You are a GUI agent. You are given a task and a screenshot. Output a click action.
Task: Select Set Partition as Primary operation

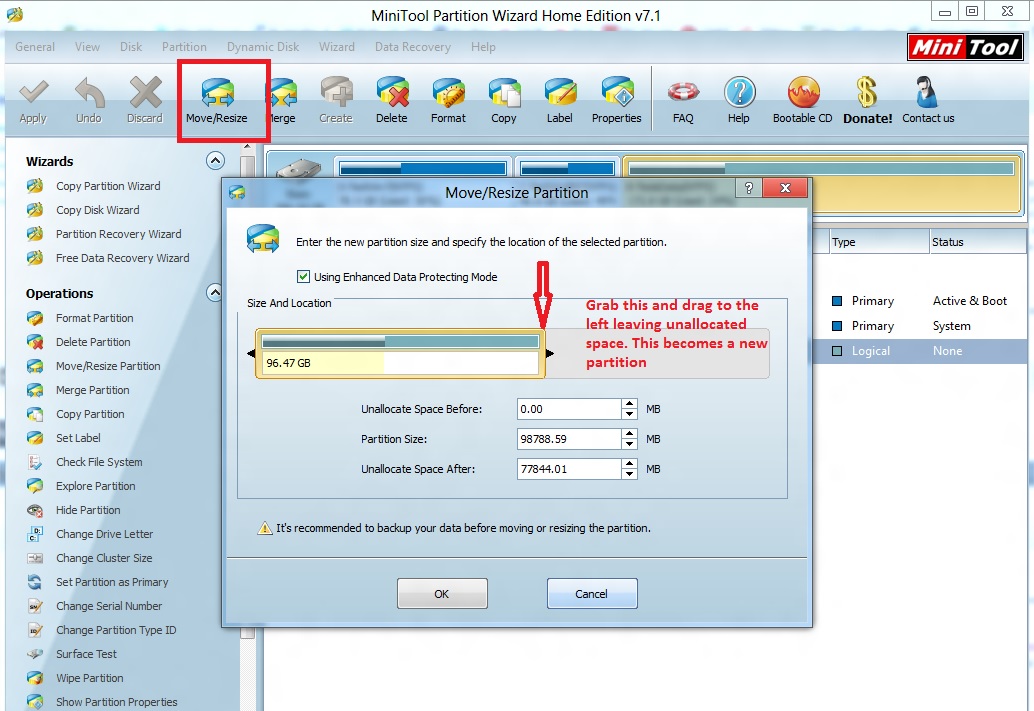point(112,582)
